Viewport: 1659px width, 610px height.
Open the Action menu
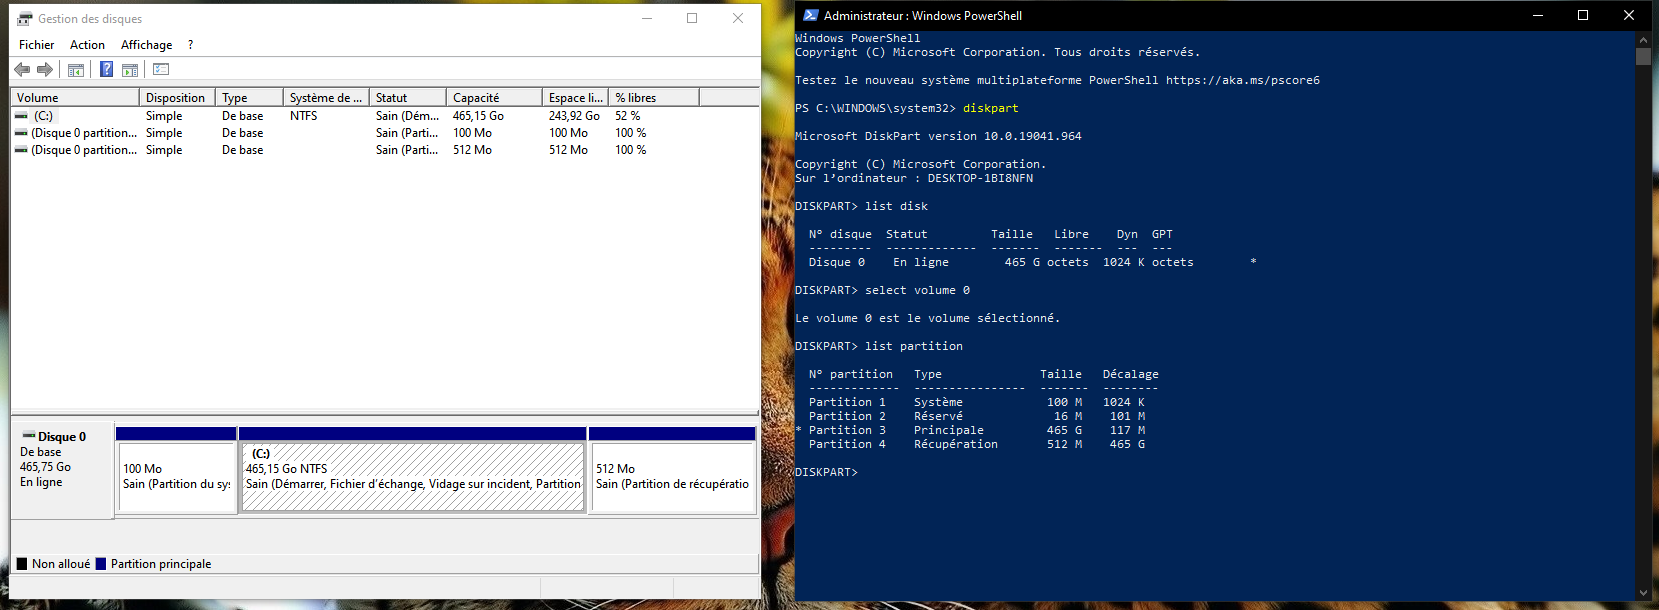(x=87, y=45)
